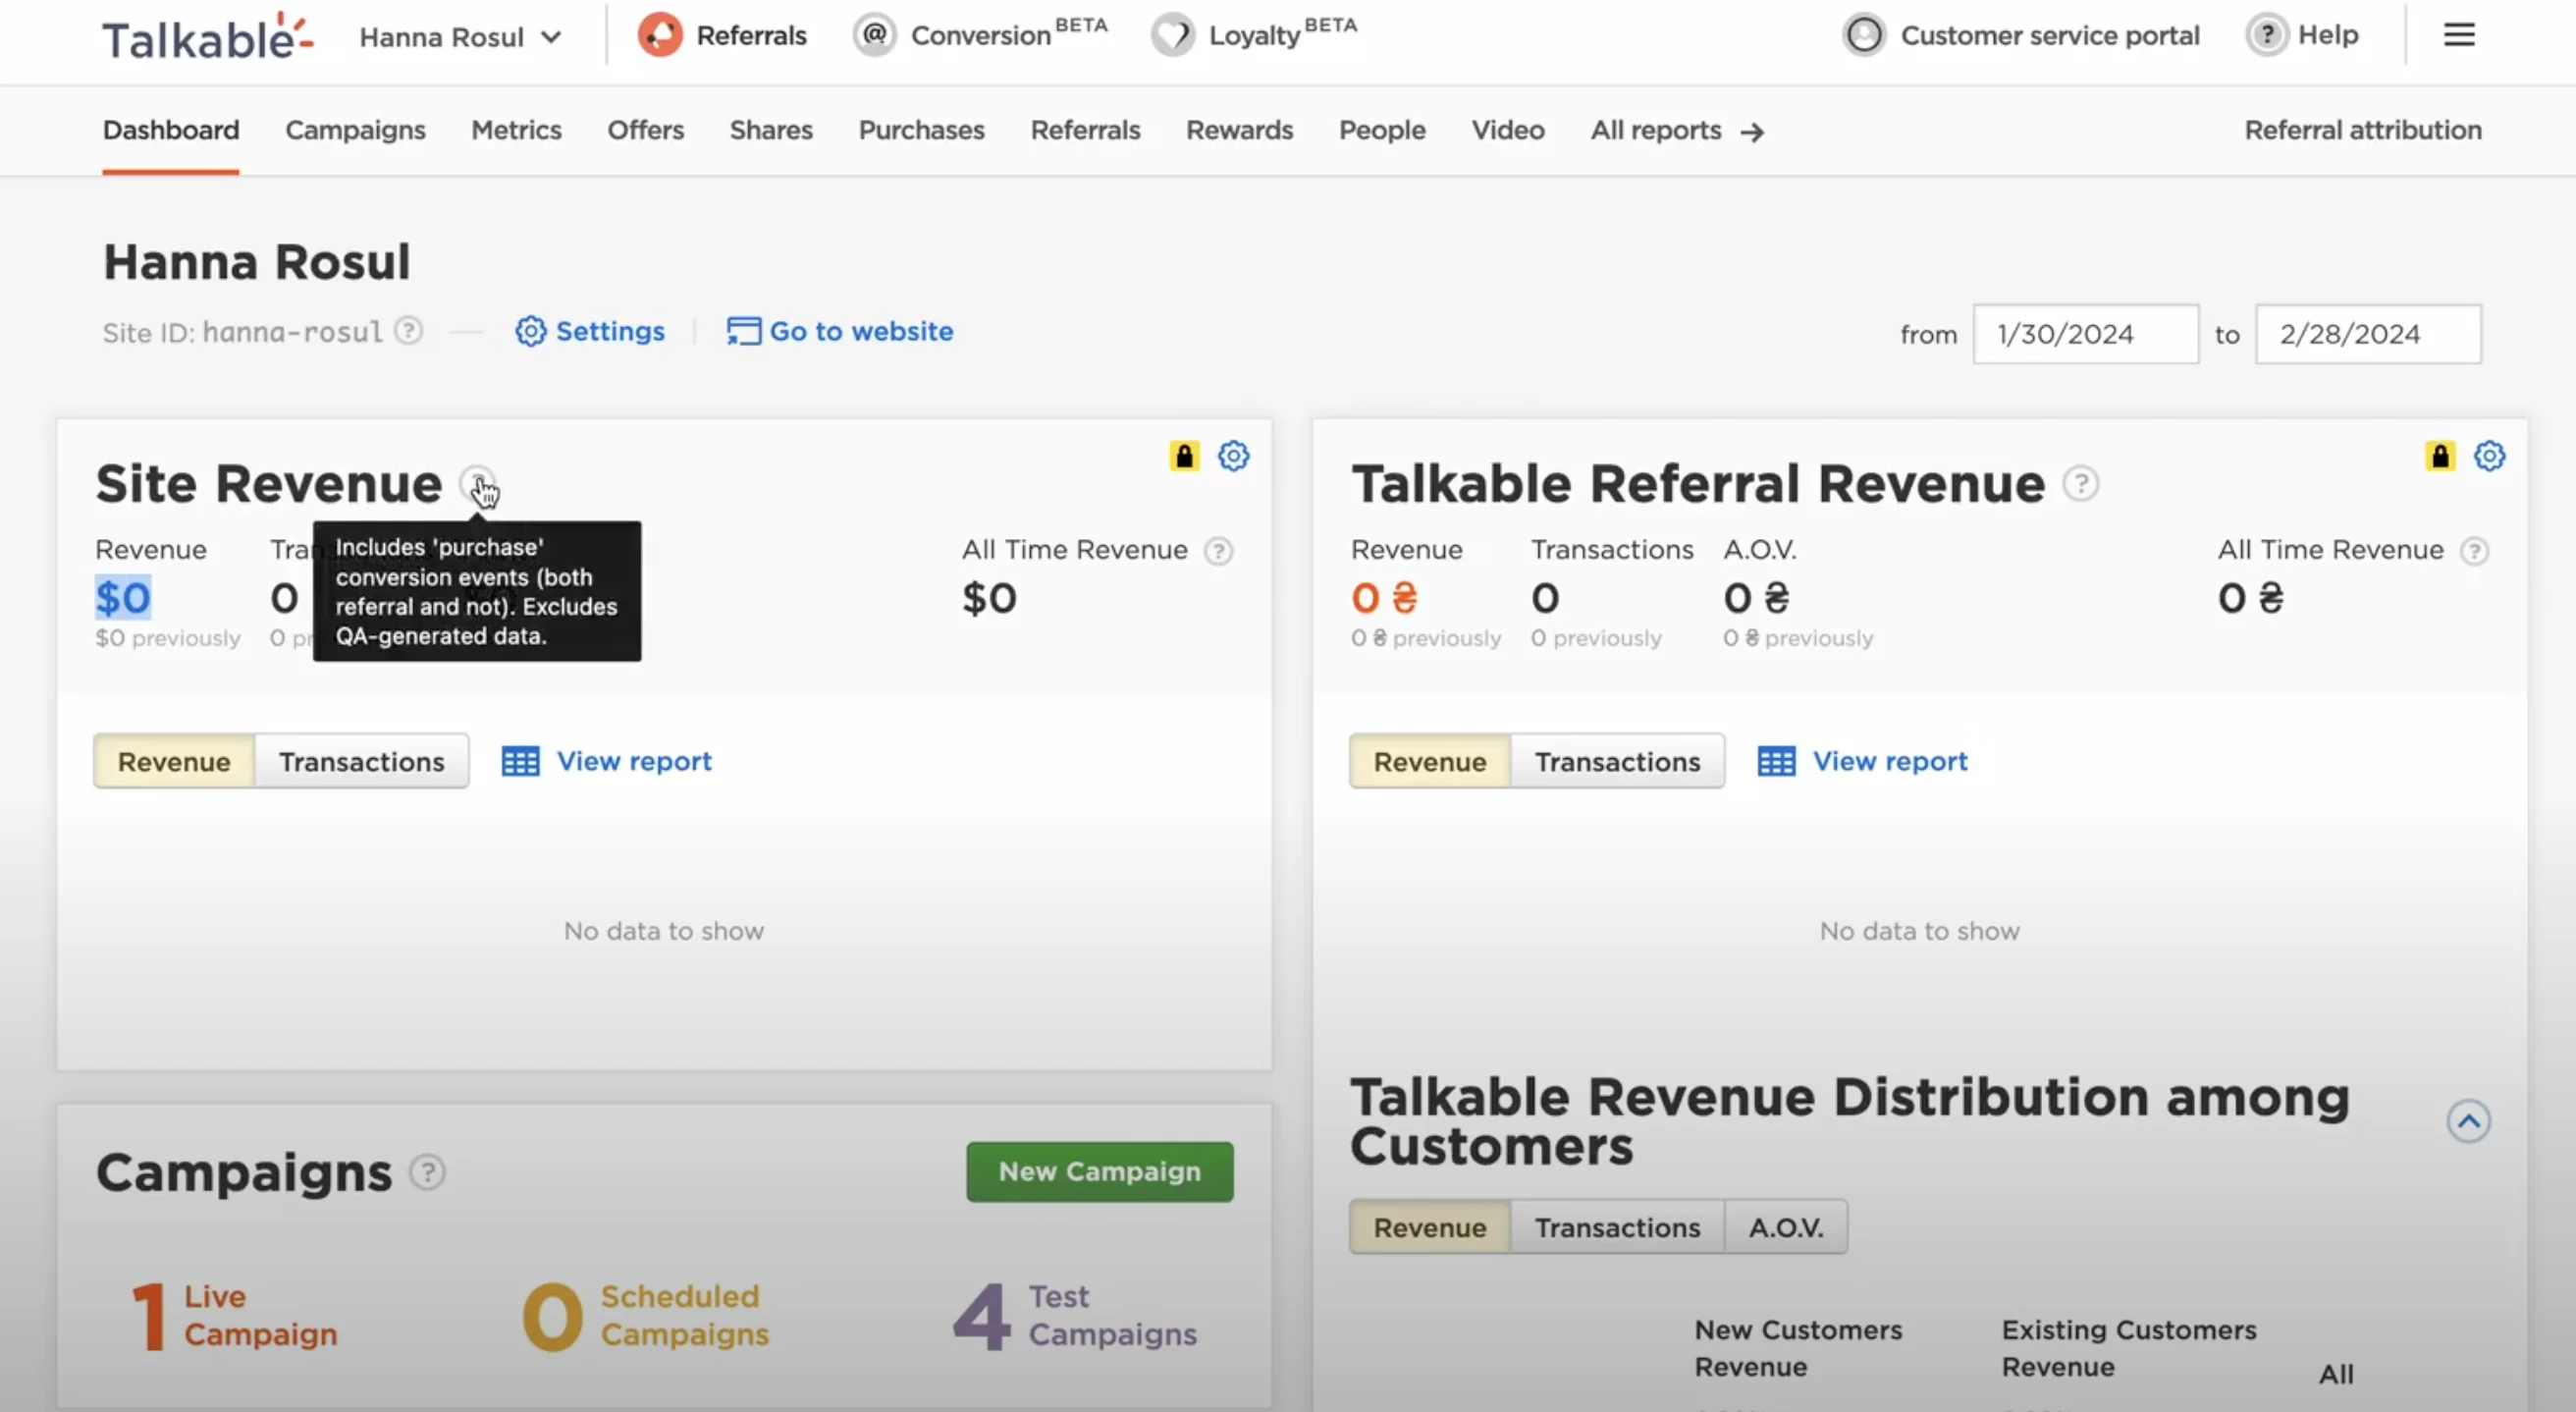
Task: Click the lock icon on Site Revenue card
Action: 1184,456
